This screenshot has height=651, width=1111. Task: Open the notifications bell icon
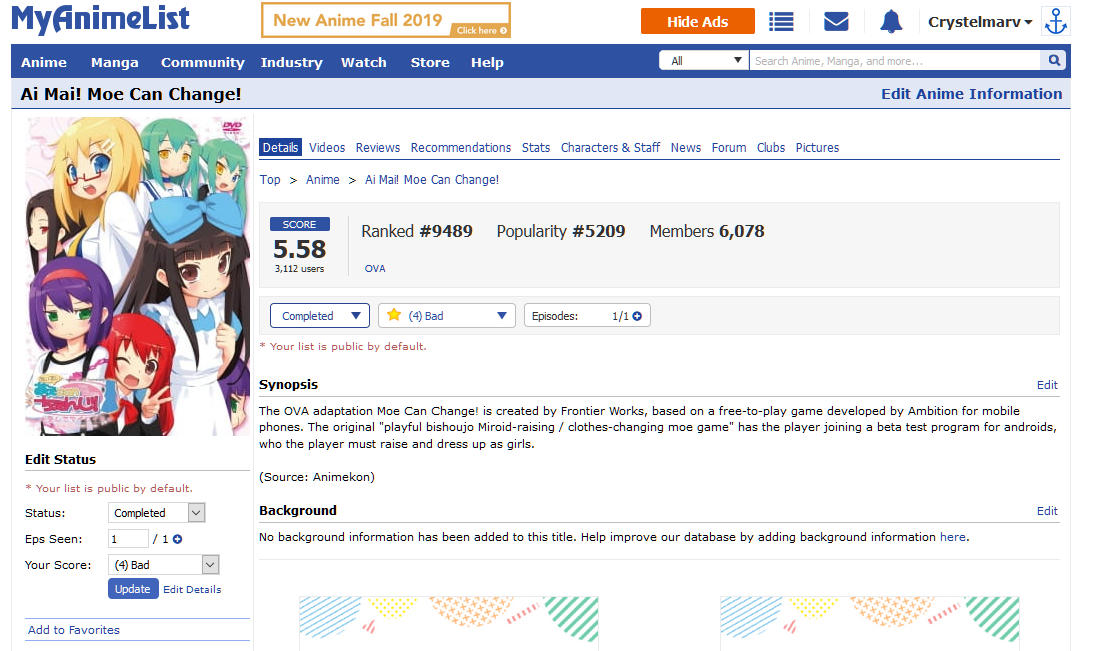coord(891,22)
